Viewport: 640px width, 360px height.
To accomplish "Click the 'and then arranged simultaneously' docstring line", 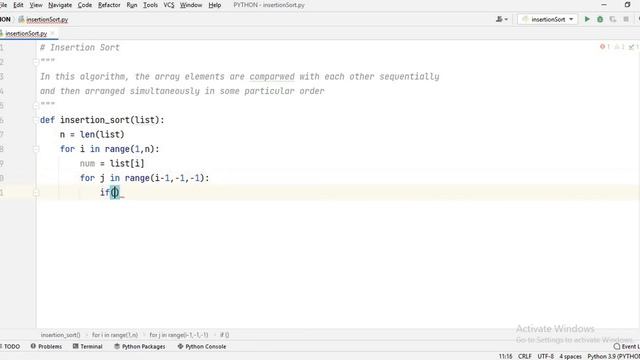I will click(182, 91).
